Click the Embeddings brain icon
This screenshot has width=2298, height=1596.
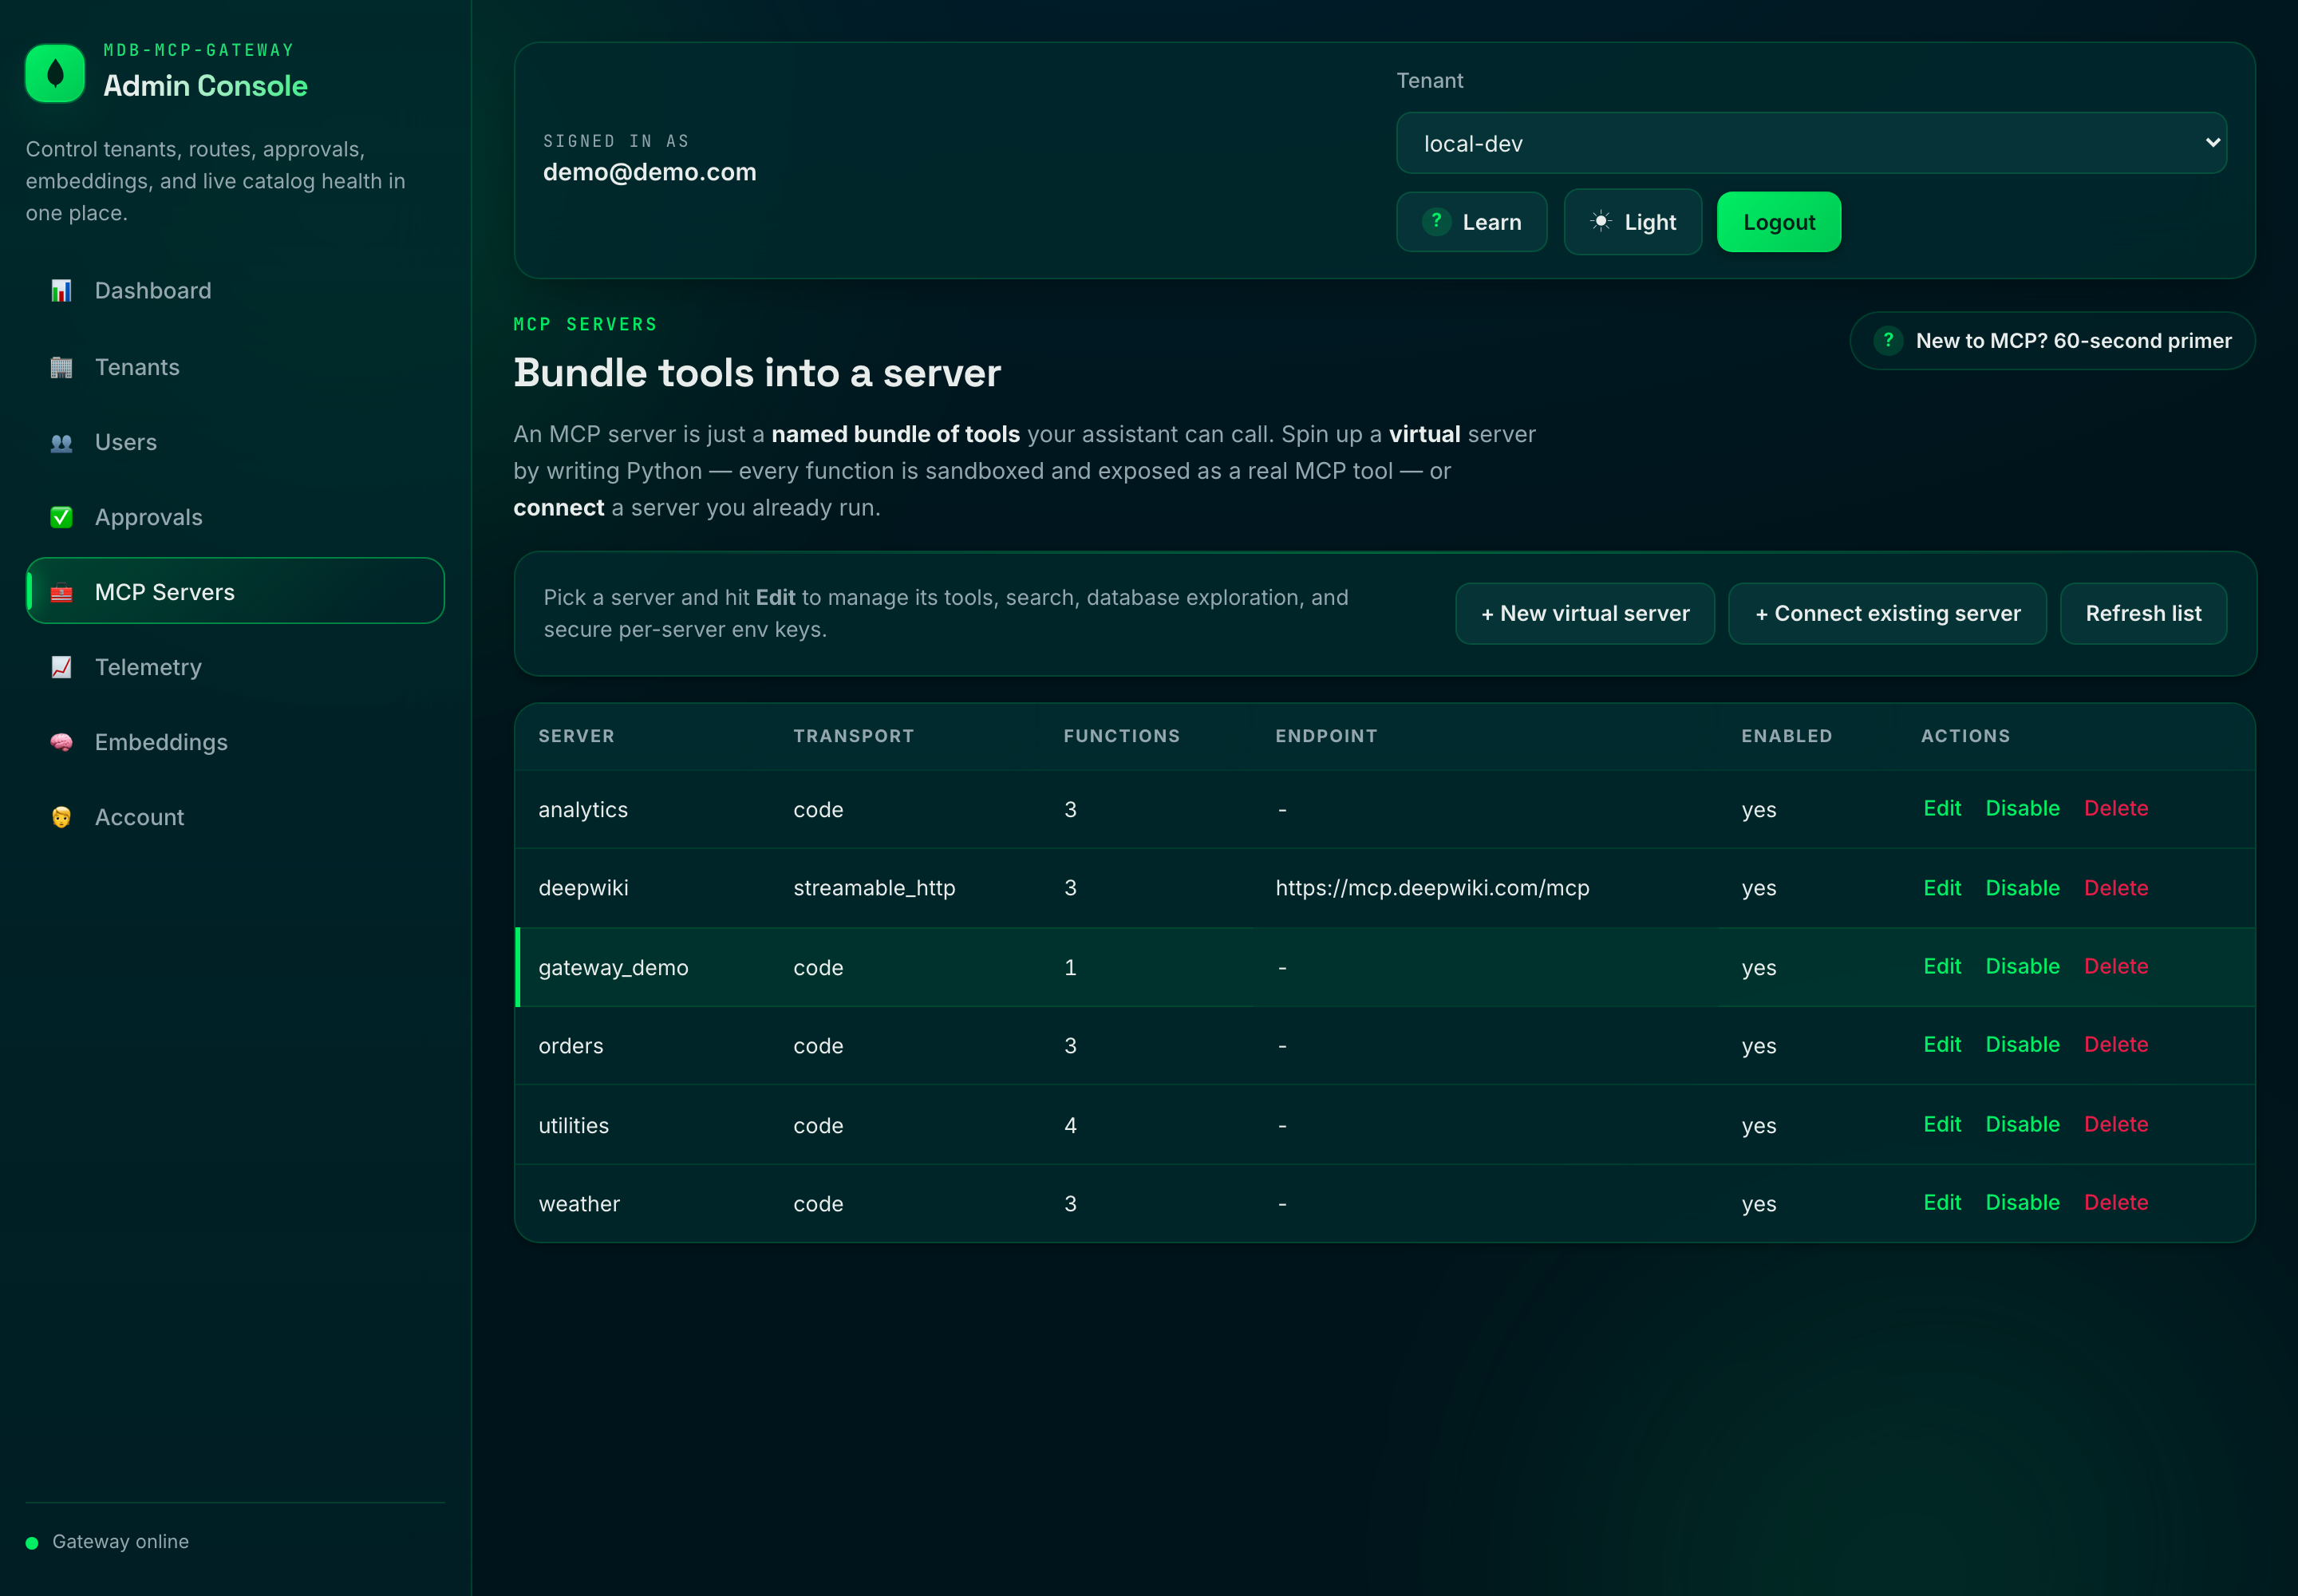pyautogui.click(x=61, y=742)
